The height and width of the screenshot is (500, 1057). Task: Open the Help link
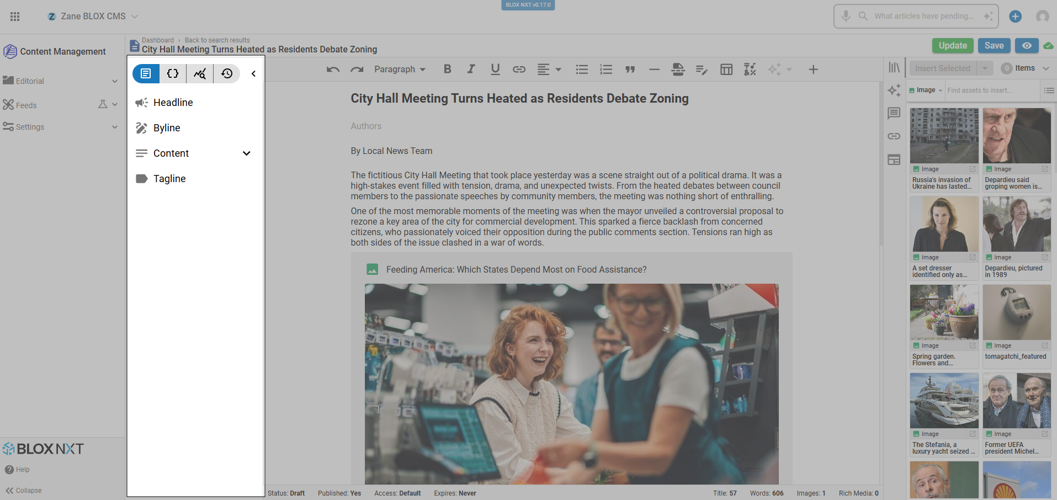(17, 470)
